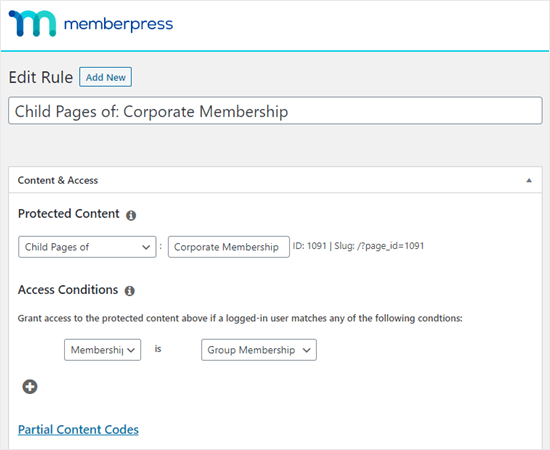Image resolution: width=550 pixels, height=450 pixels.
Task: Open the Membership condition type dropdown
Action: click(102, 350)
